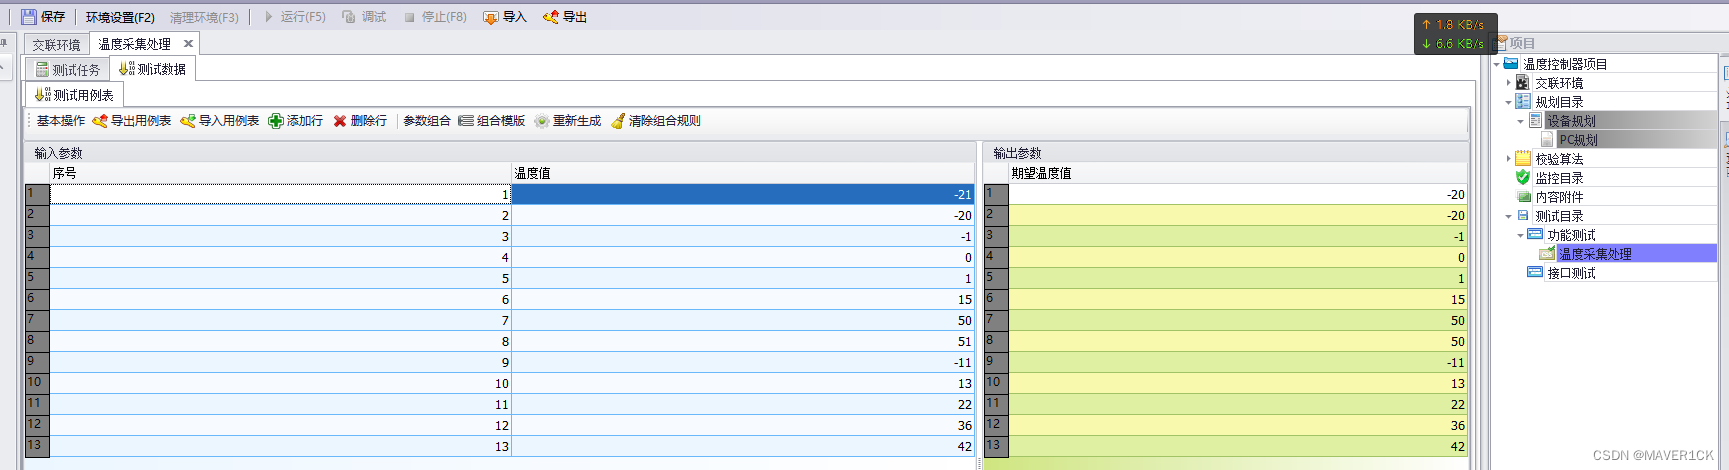The height and width of the screenshot is (470, 1729).
Task: Select 期望温度值 cell in output row 9
Action: (x=1237, y=362)
